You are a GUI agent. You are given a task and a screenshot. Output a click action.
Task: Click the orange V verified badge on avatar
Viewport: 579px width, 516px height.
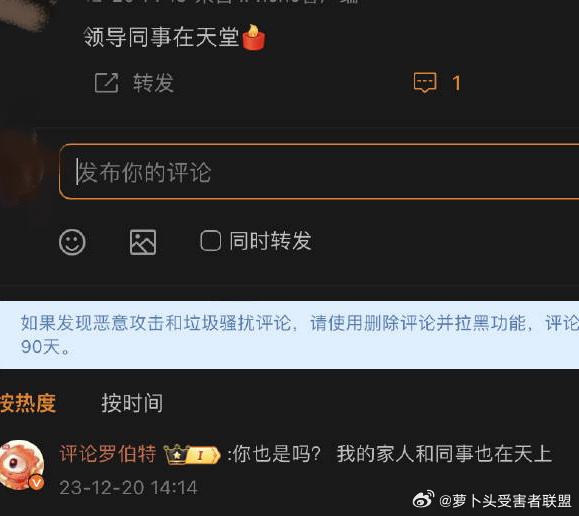pos(36,482)
